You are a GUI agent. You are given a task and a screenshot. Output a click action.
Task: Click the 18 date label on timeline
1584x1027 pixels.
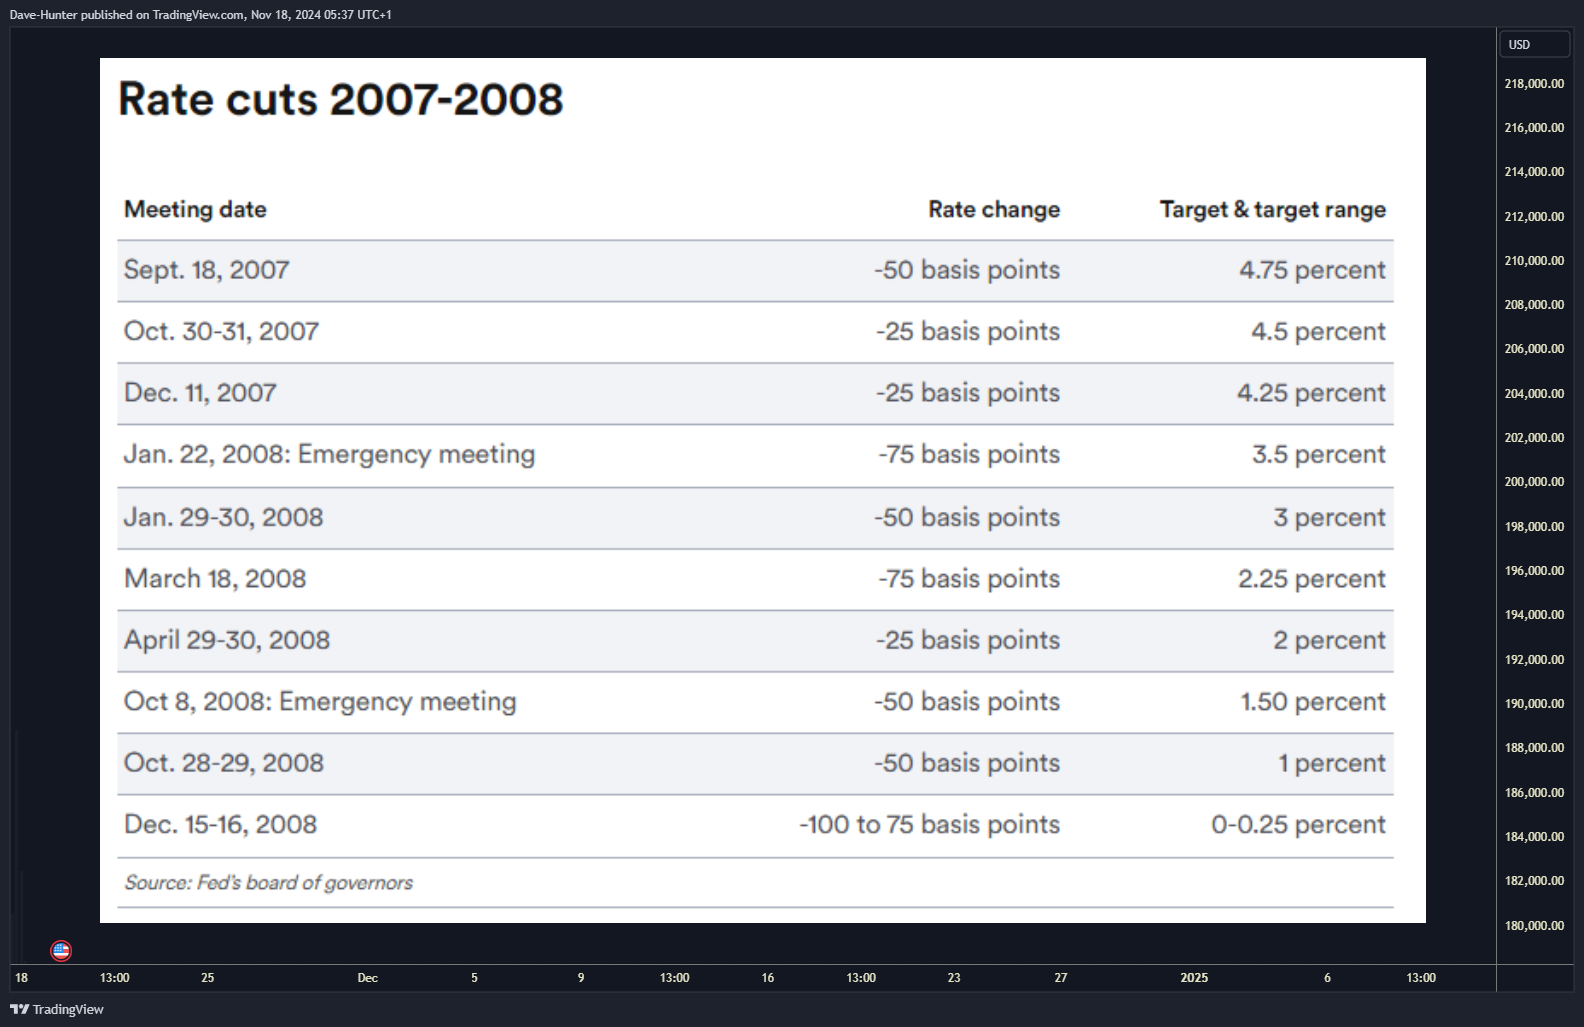click(x=21, y=978)
